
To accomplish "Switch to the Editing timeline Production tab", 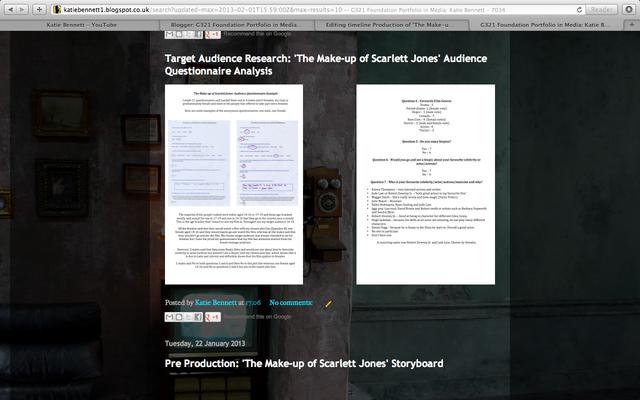I will pyautogui.click(x=390, y=25).
